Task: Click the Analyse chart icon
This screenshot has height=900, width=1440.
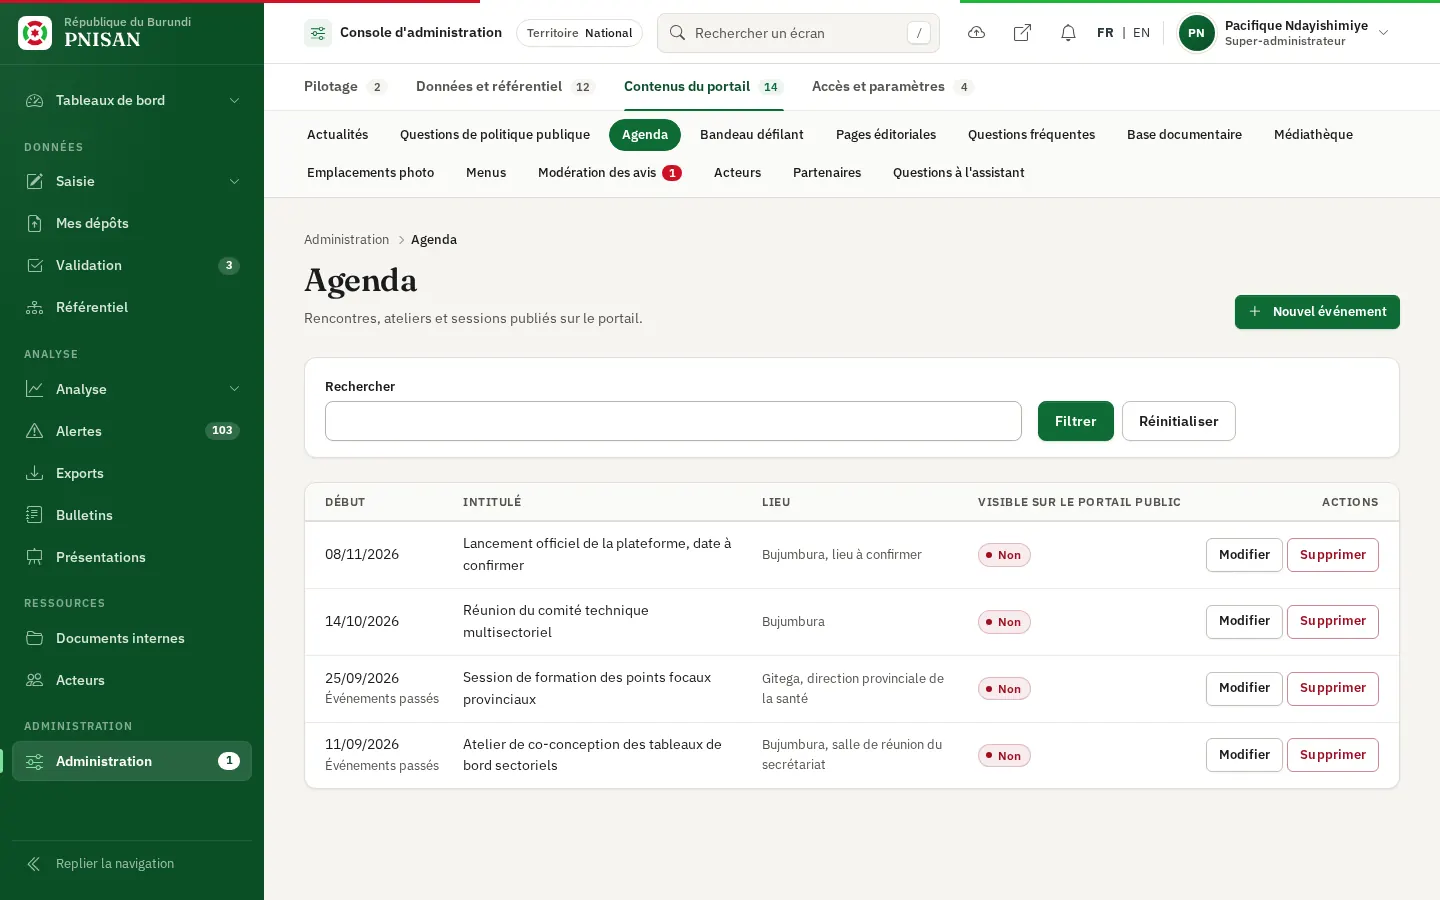Action: tap(35, 389)
